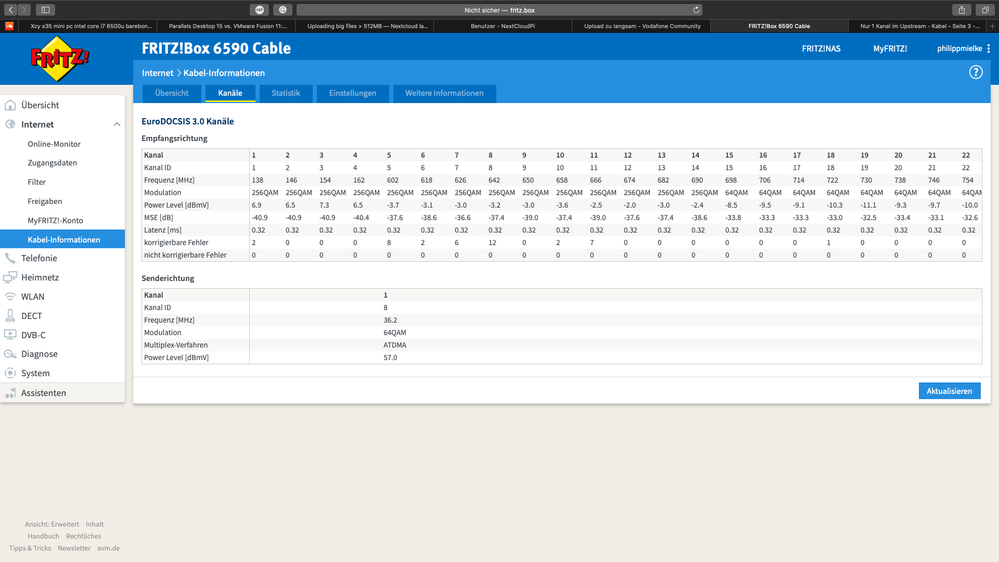This screenshot has width=999, height=562.
Task: Collapse the Internet menu chevron
Action: click(117, 124)
